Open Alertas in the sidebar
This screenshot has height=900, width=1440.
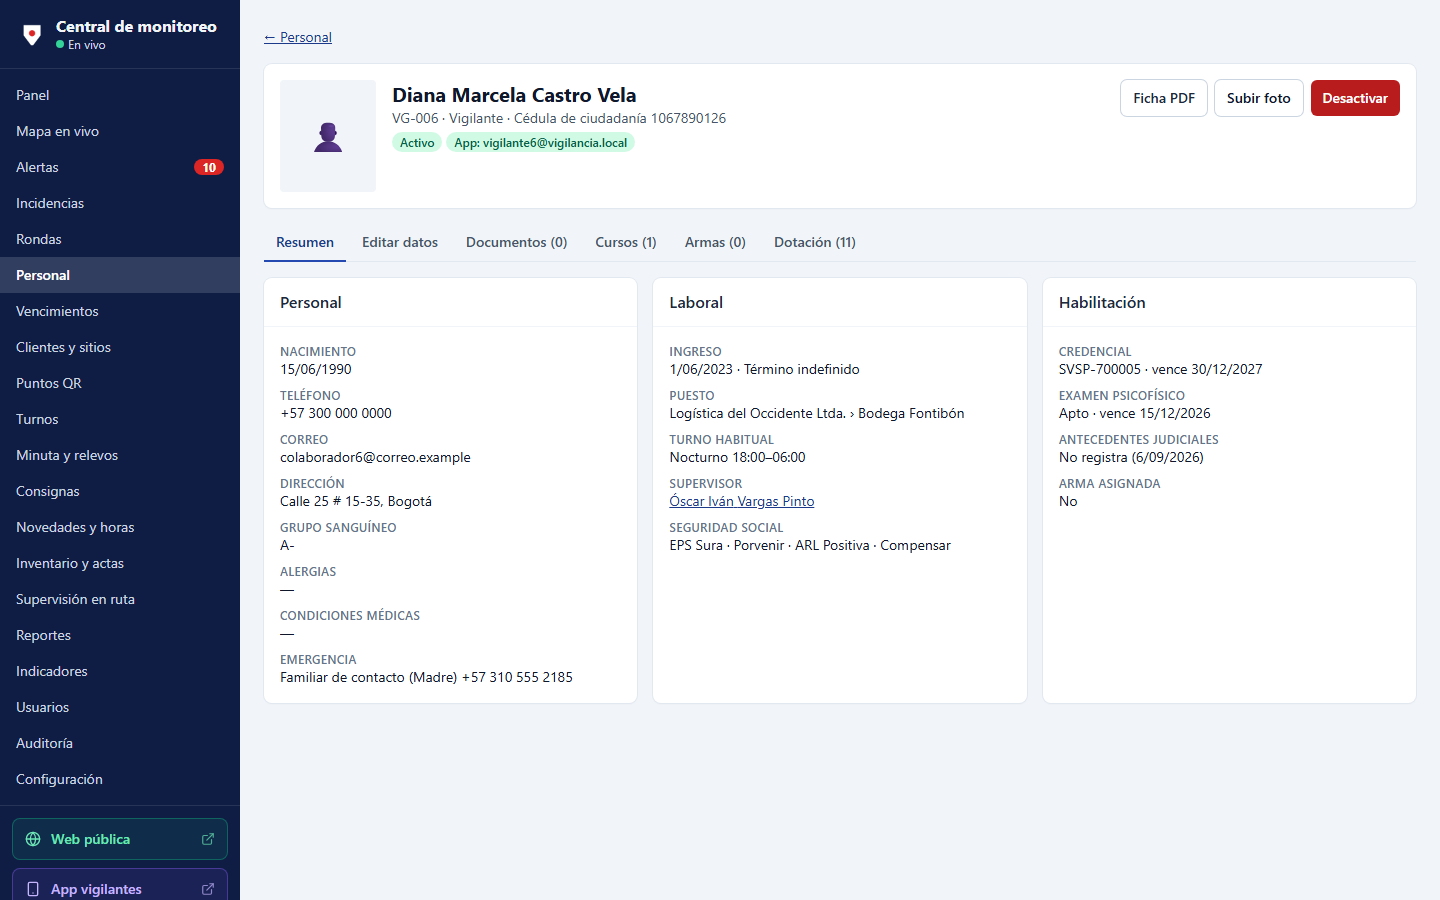click(120, 167)
